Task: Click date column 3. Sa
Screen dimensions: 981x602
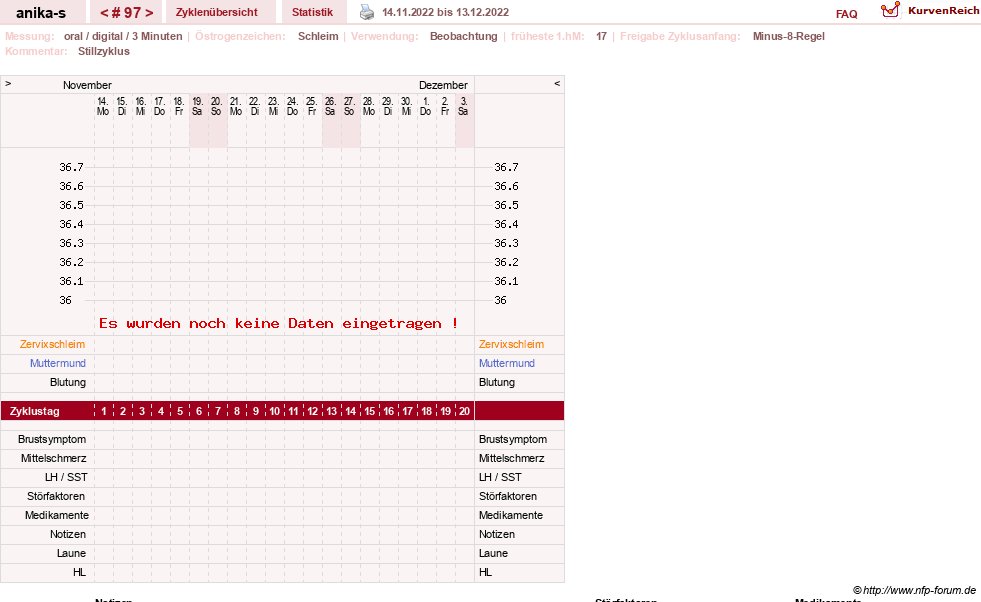Action: (x=464, y=106)
